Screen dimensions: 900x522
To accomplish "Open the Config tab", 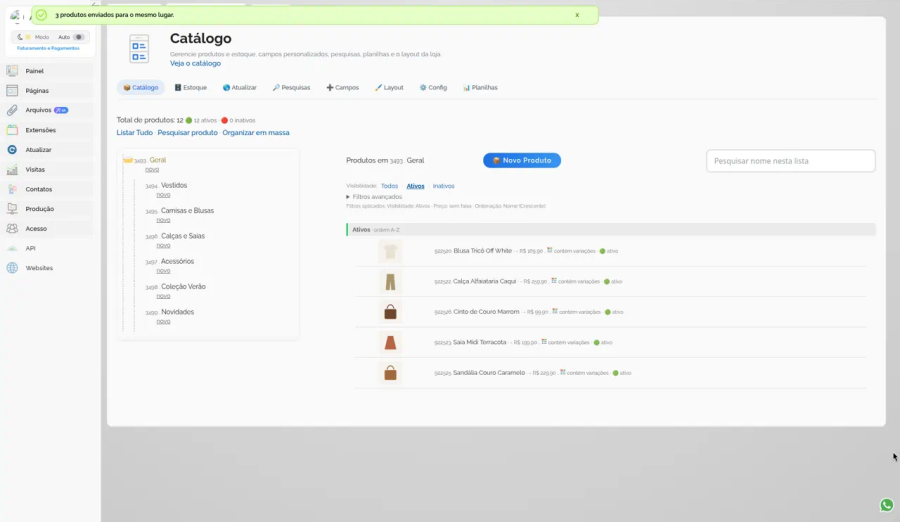I will (x=433, y=88).
